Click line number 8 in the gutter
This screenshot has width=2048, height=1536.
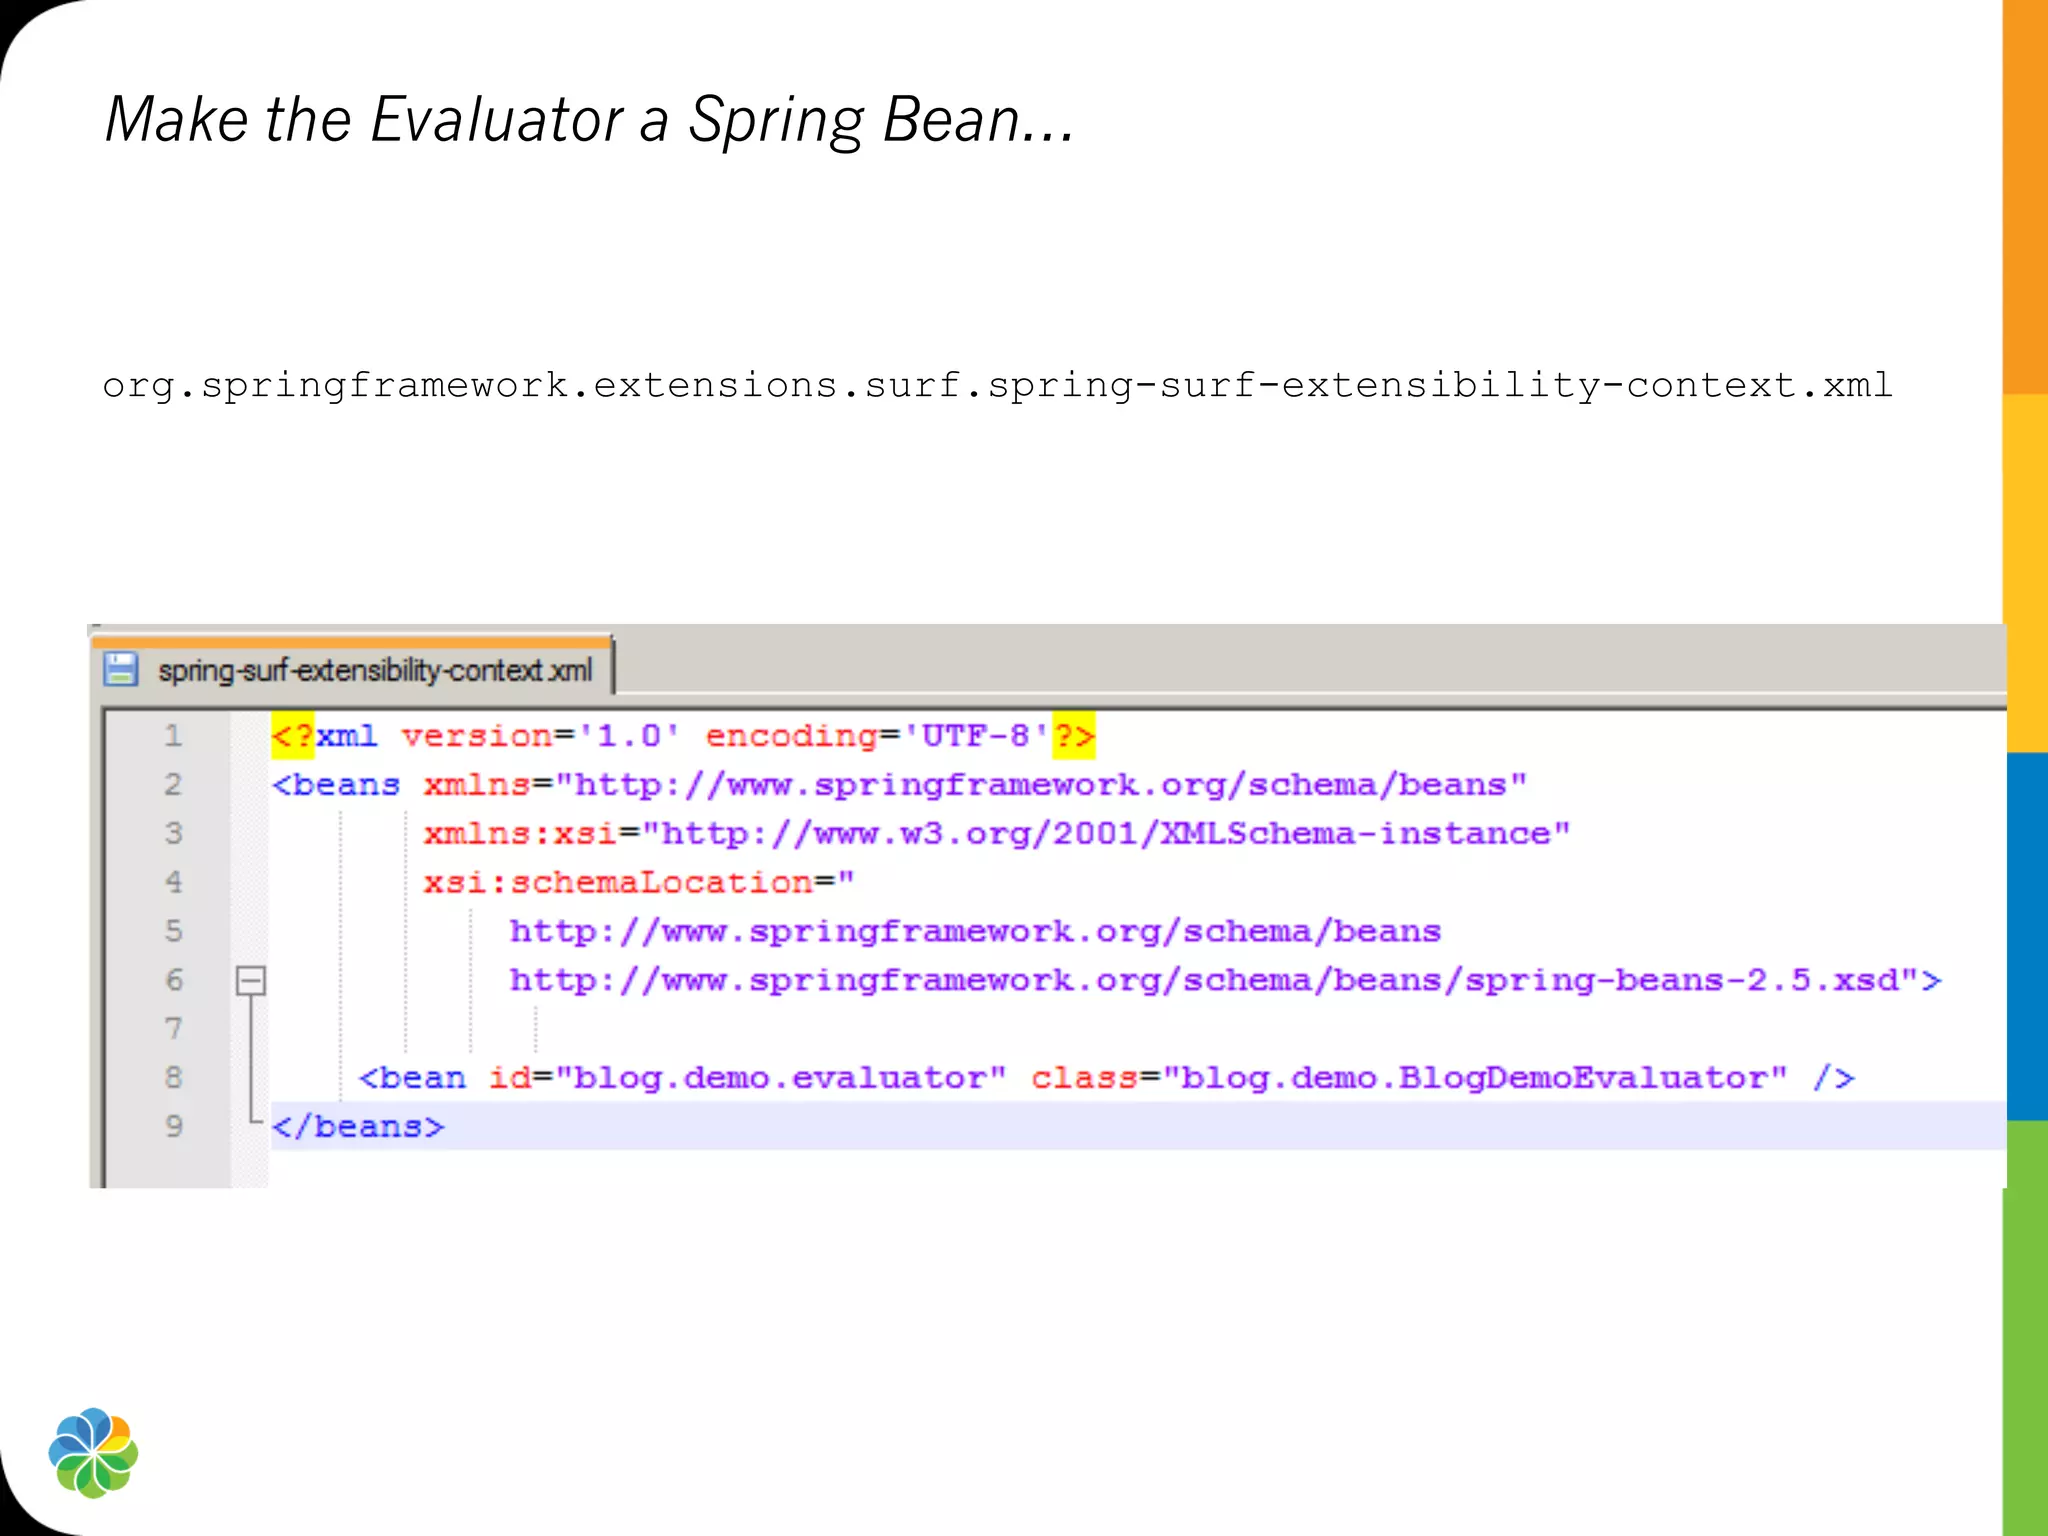[x=174, y=1078]
